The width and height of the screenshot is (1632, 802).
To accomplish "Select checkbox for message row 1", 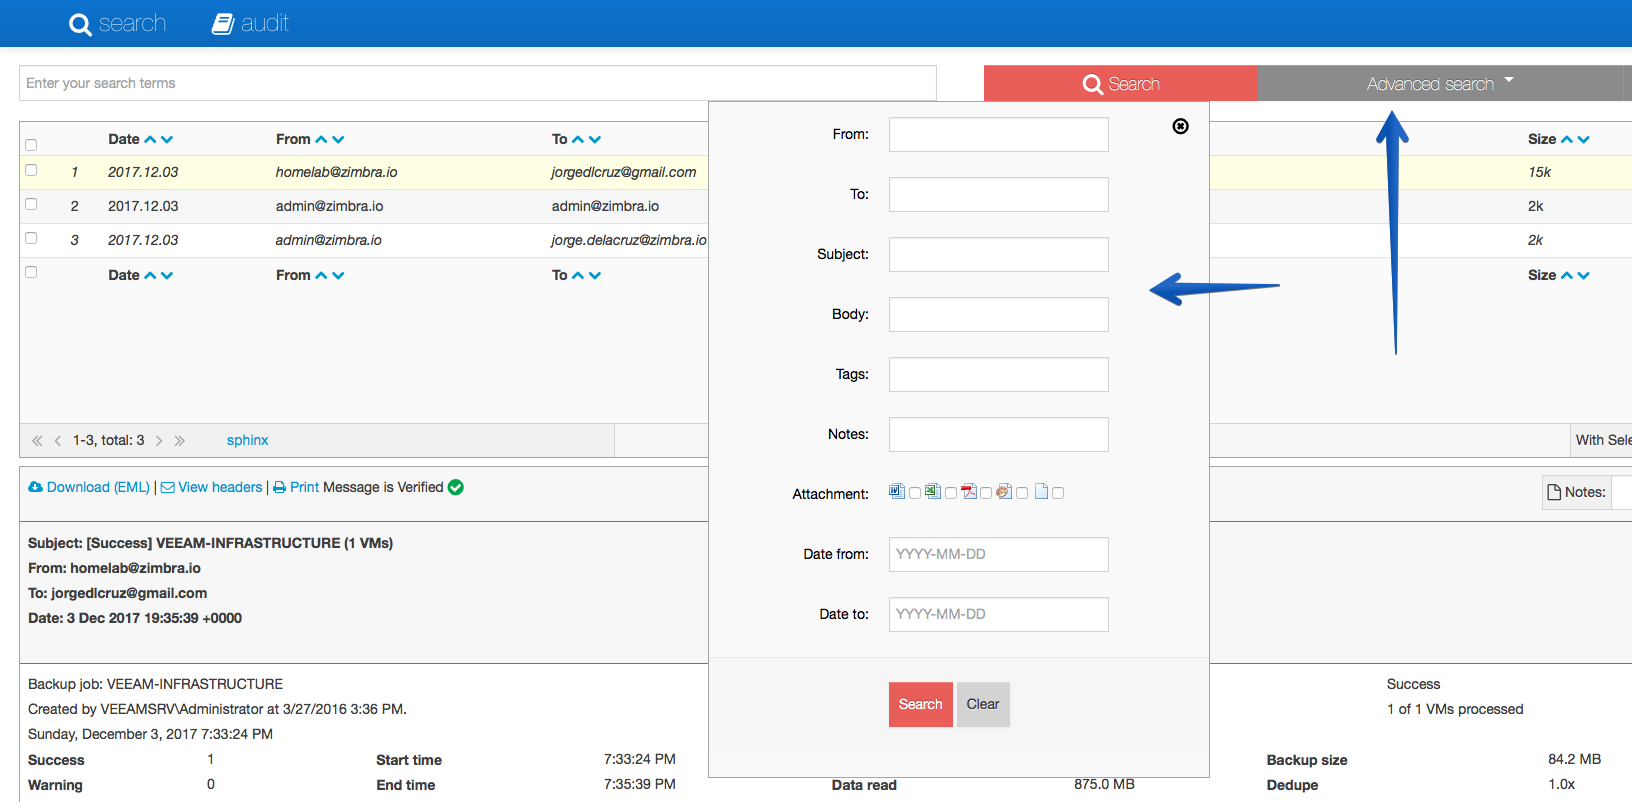I will click(x=31, y=170).
